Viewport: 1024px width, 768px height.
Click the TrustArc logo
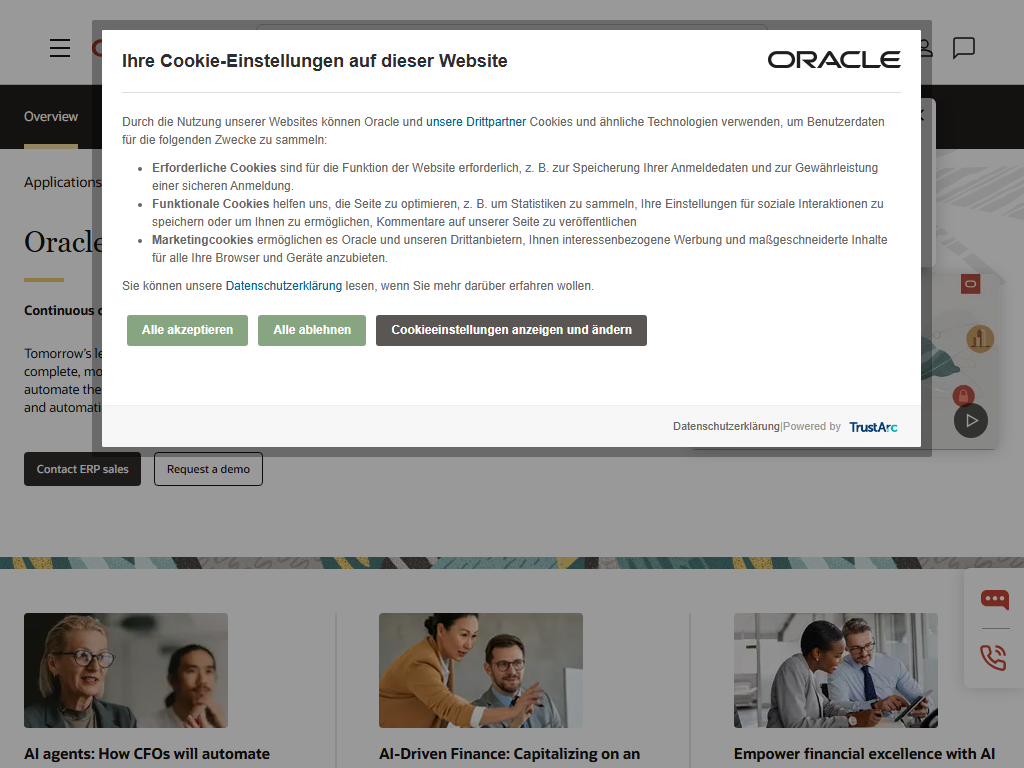click(873, 427)
